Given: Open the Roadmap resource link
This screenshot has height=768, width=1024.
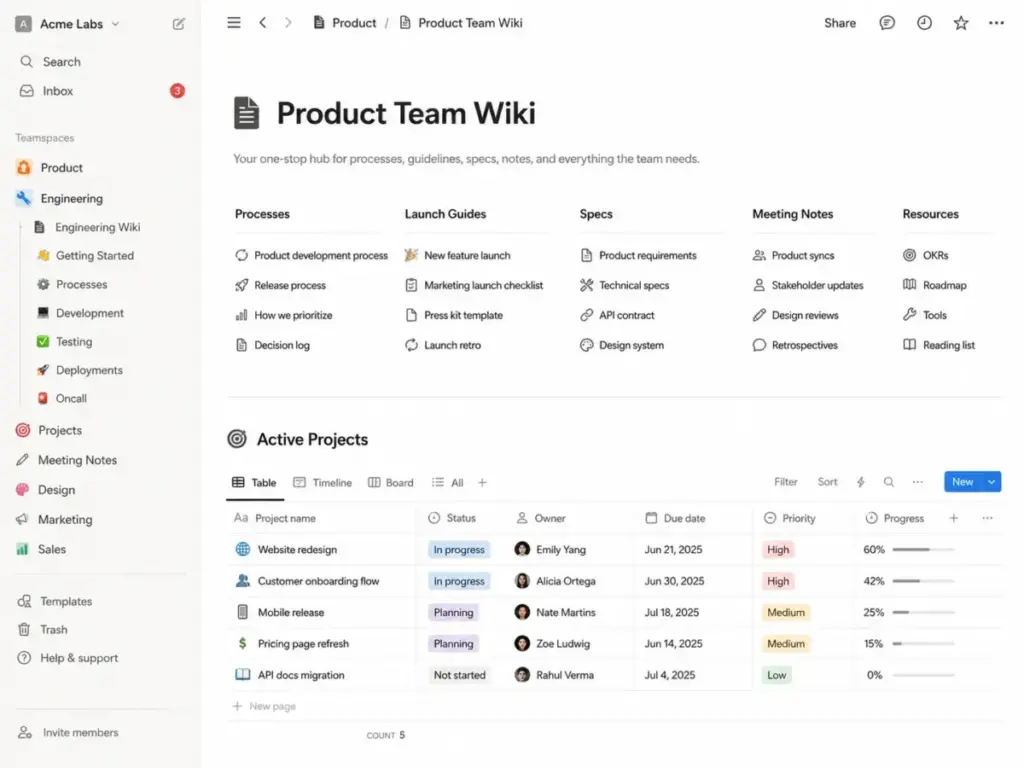Looking at the screenshot, I should click(x=935, y=285).
